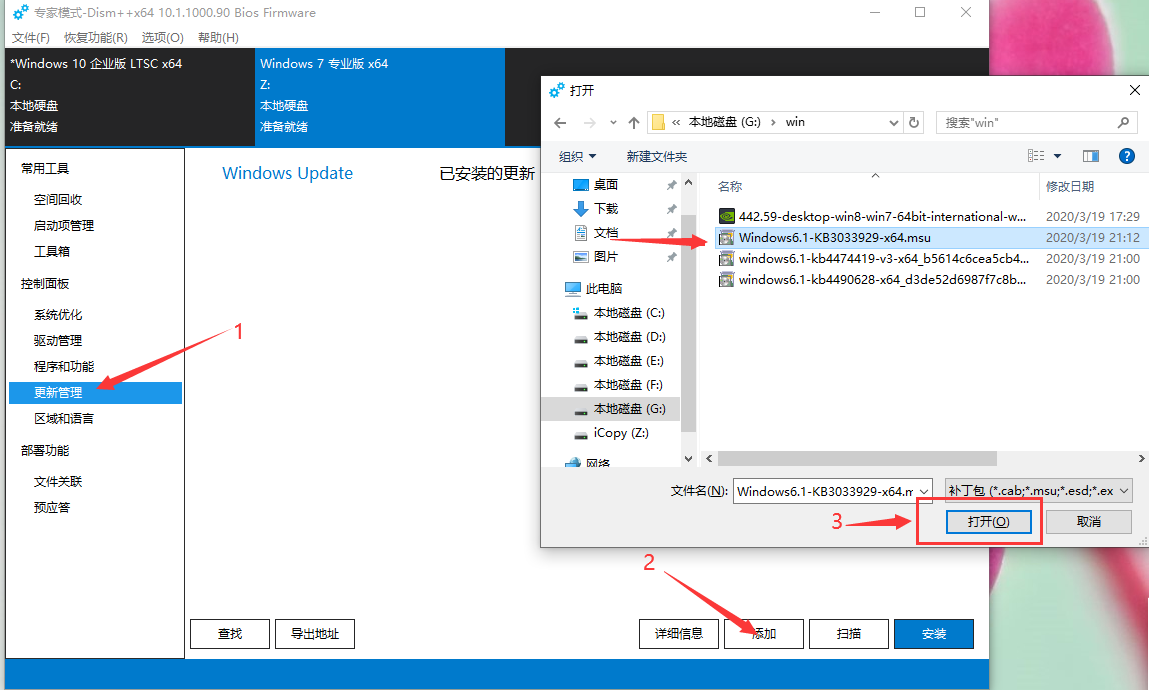The image size is (1149, 690).
Task: Click the back arrow in file dialog
Action: [560, 122]
